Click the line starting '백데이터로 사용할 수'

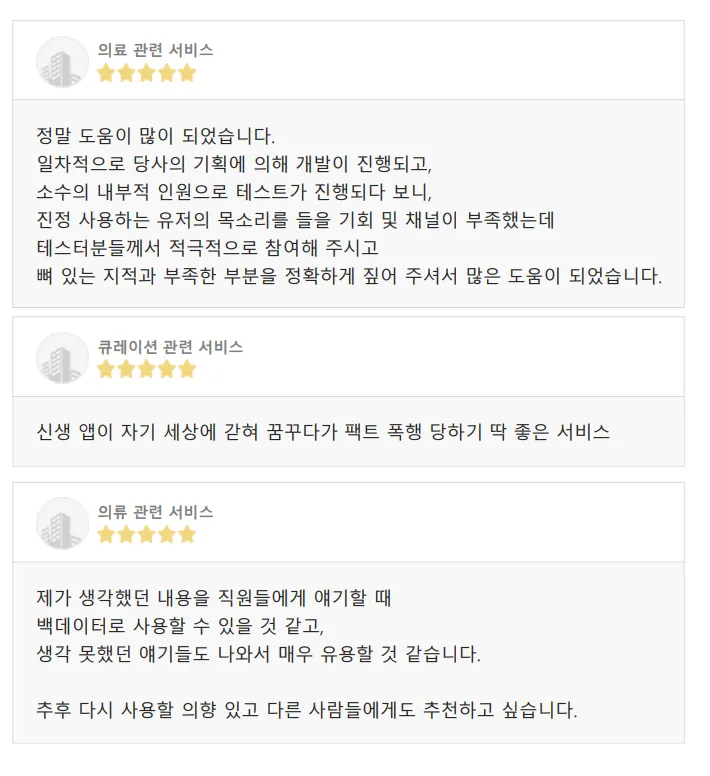tap(180, 626)
